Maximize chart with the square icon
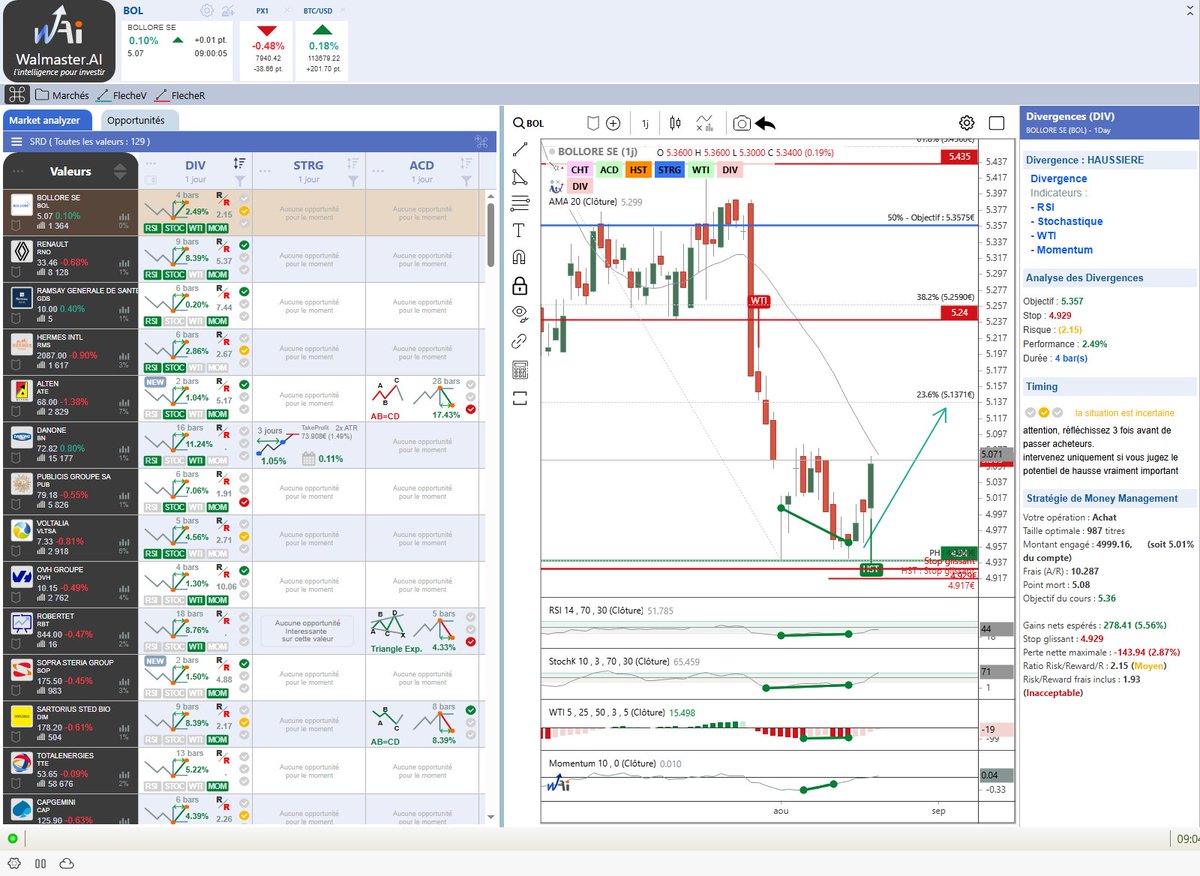The image size is (1200, 876). click(x=996, y=123)
